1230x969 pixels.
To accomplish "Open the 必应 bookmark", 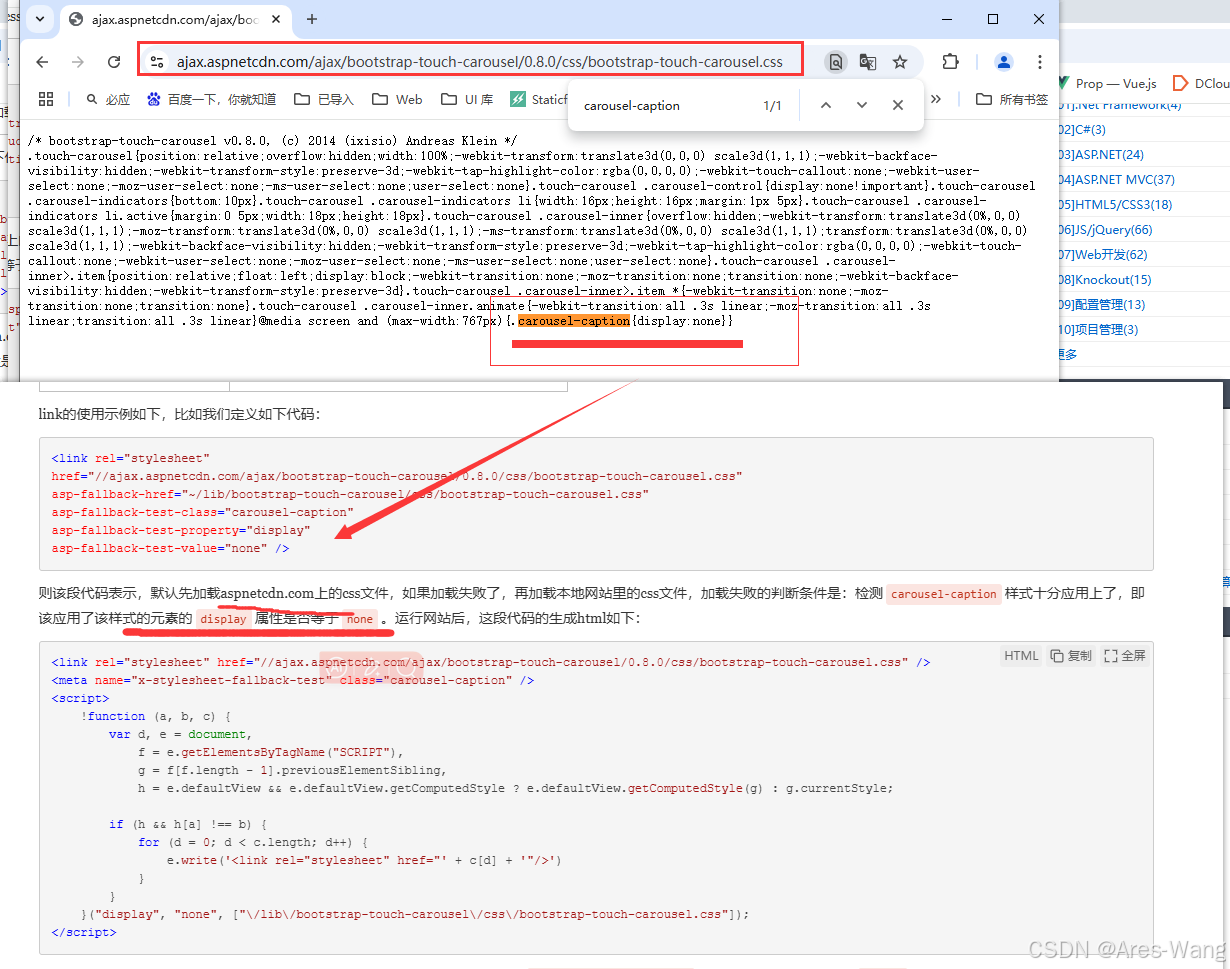I will [108, 99].
